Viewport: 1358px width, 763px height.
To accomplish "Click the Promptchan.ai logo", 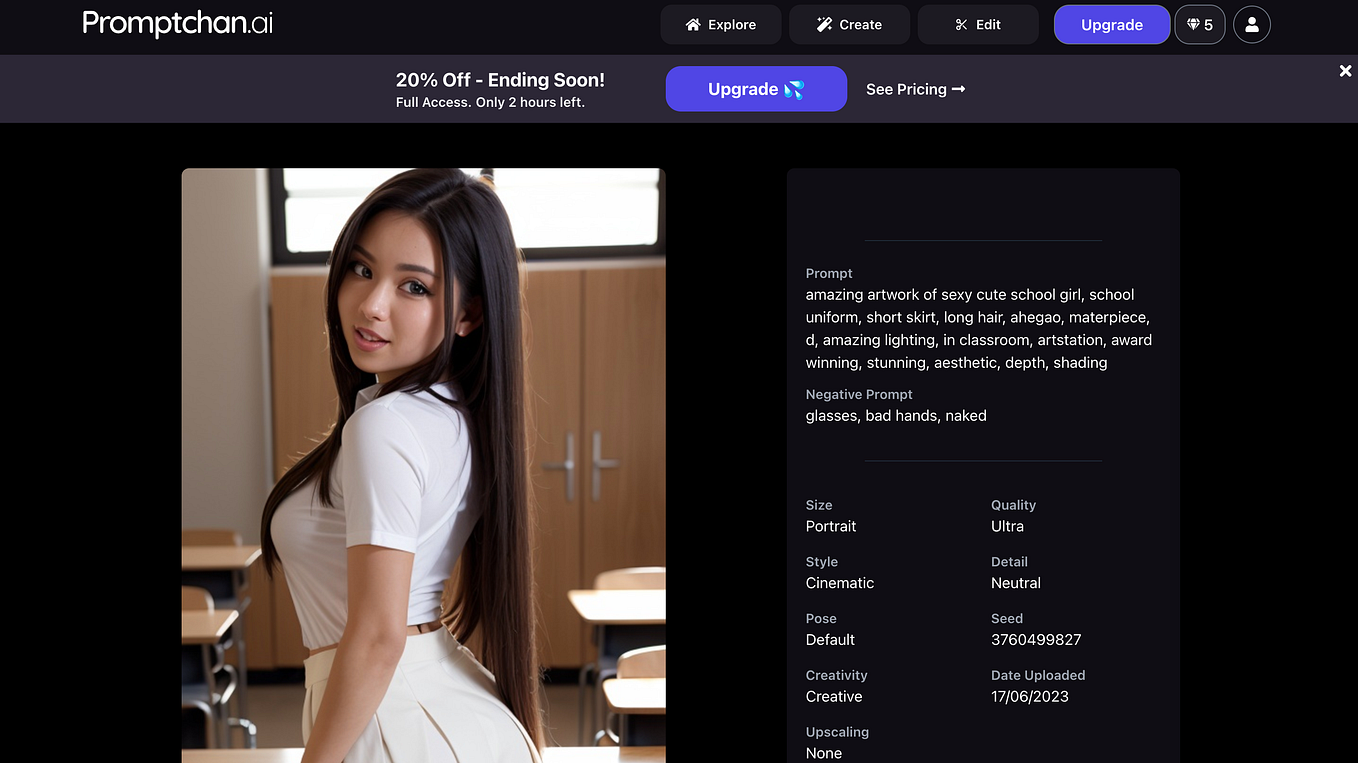I will [177, 23].
